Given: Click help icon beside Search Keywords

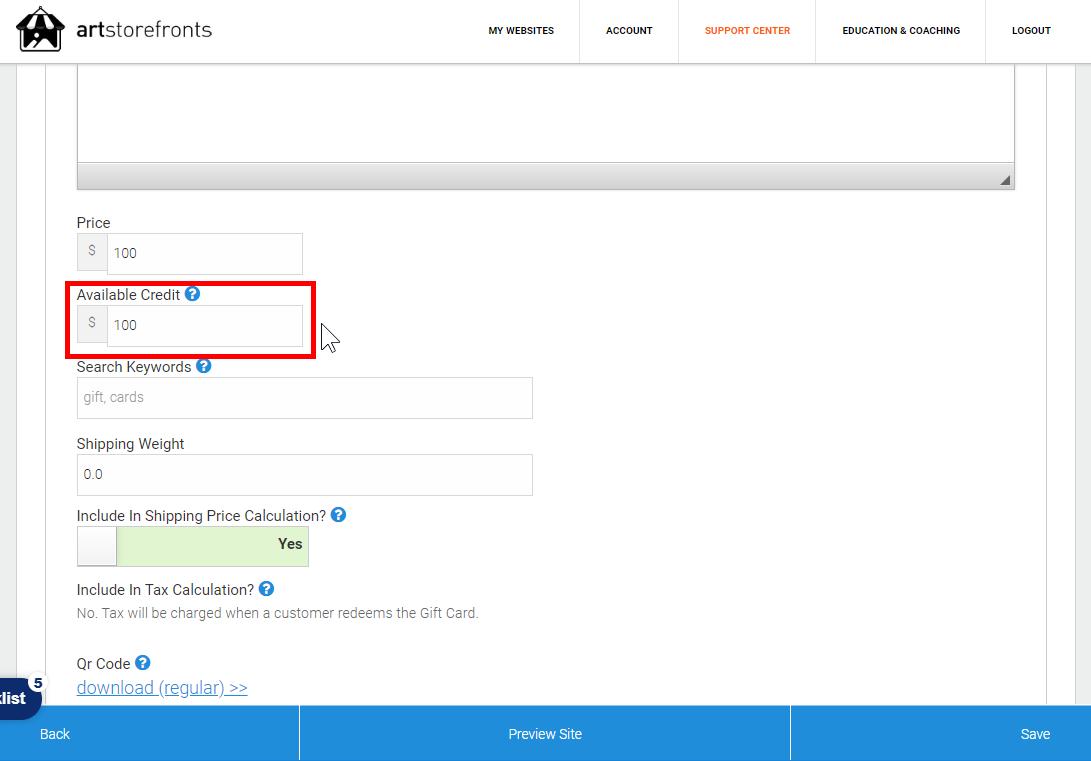Looking at the screenshot, I should coord(204,366).
